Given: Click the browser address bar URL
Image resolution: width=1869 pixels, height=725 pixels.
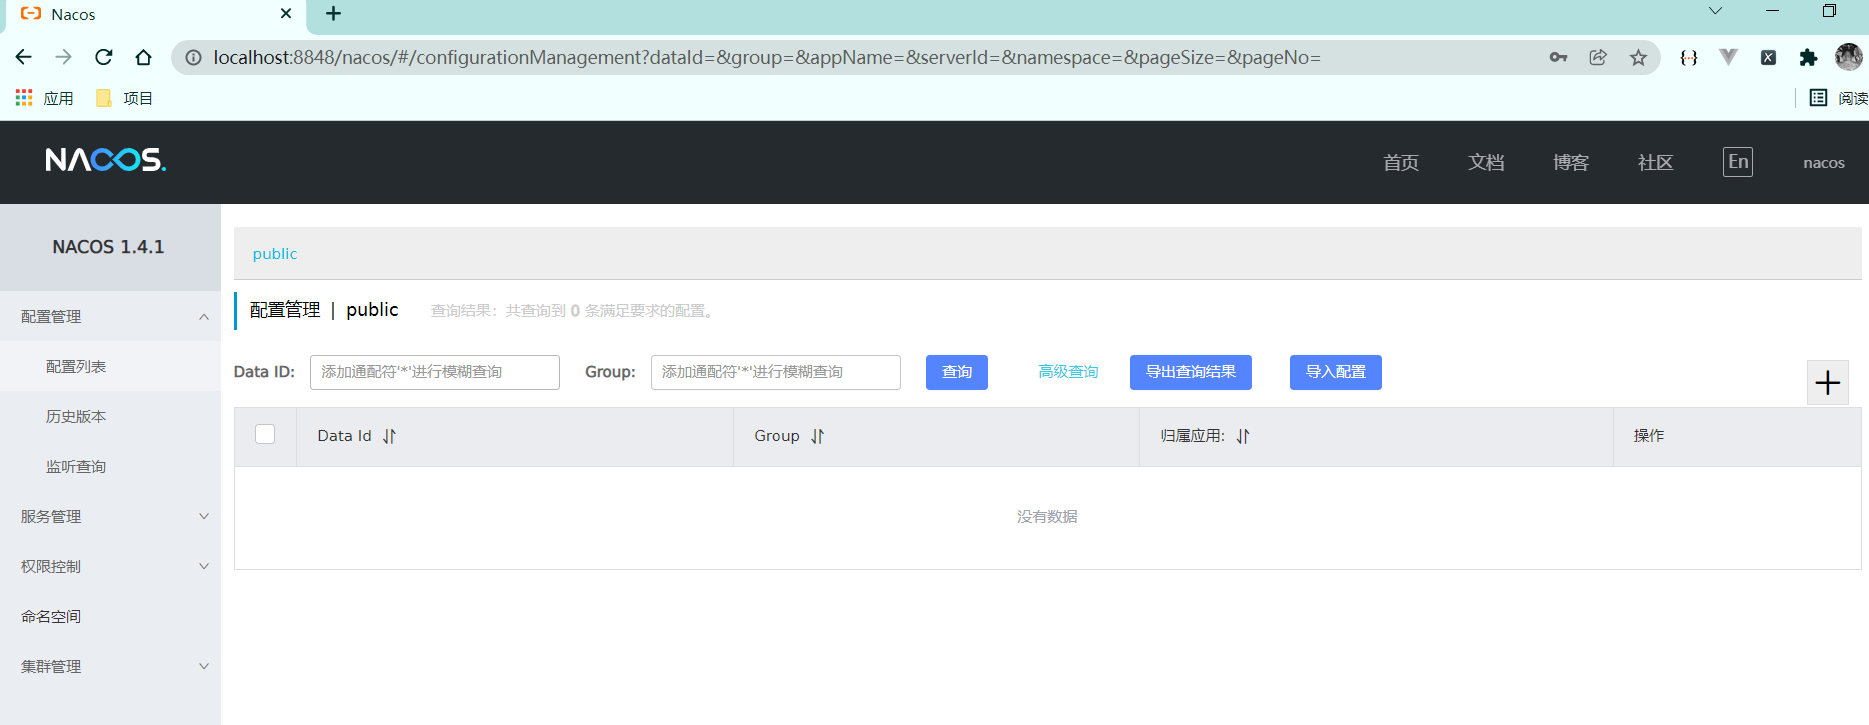Looking at the screenshot, I should point(767,57).
